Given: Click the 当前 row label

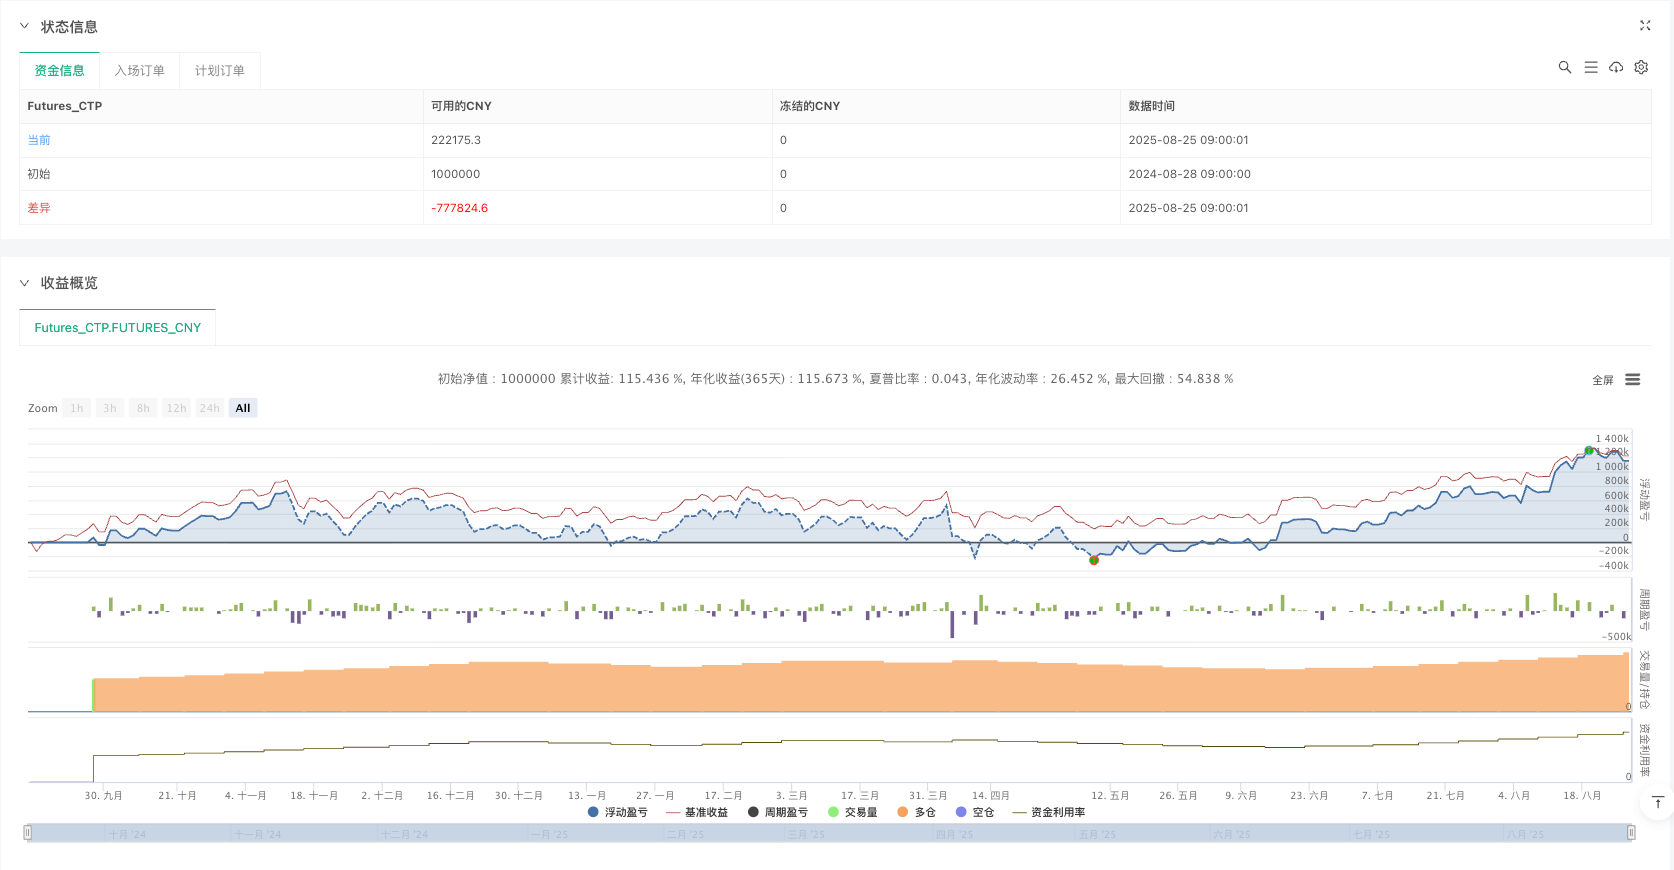Looking at the screenshot, I should 39,140.
